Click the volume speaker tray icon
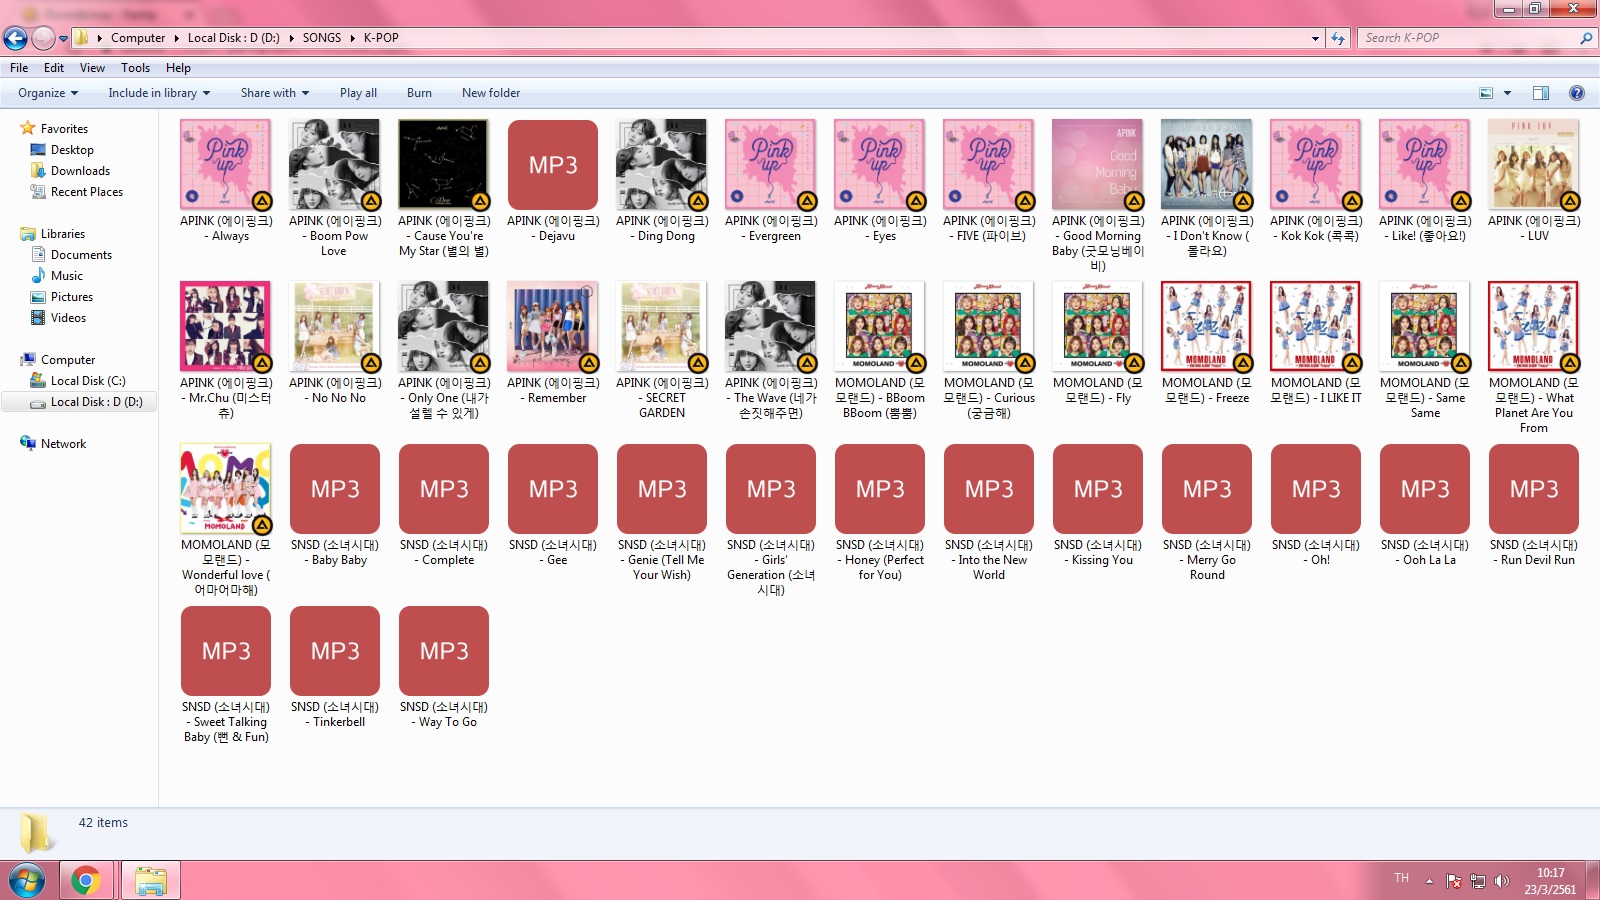Screen dimensions: 1600x900 pos(1502,881)
